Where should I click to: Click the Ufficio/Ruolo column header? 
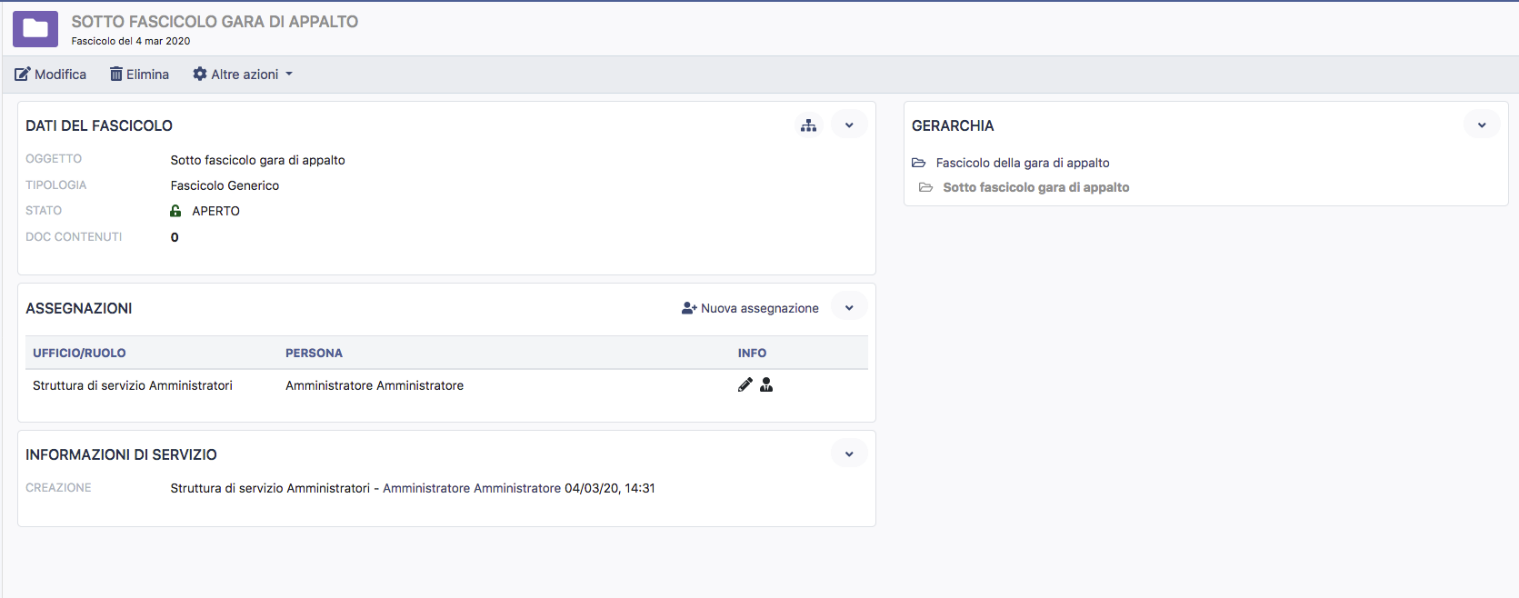tap(79, 353)
